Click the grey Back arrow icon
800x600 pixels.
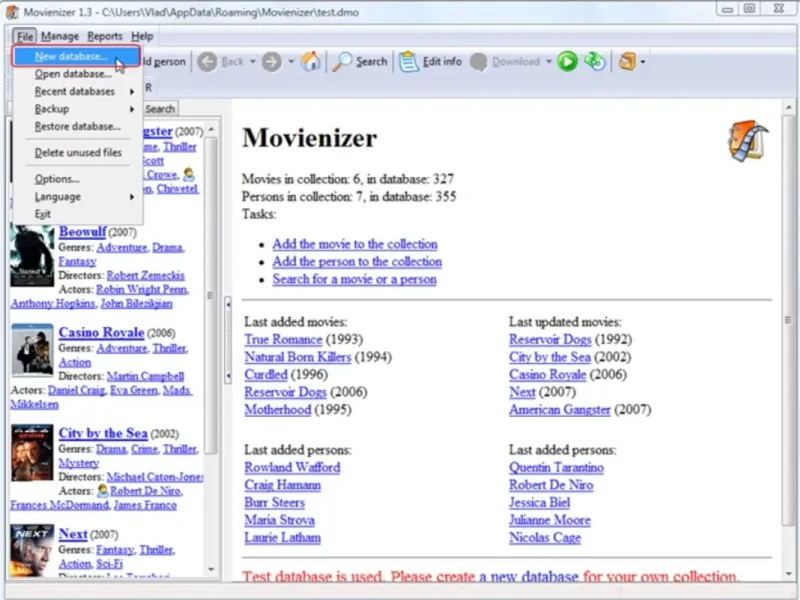tap(207, 62)
